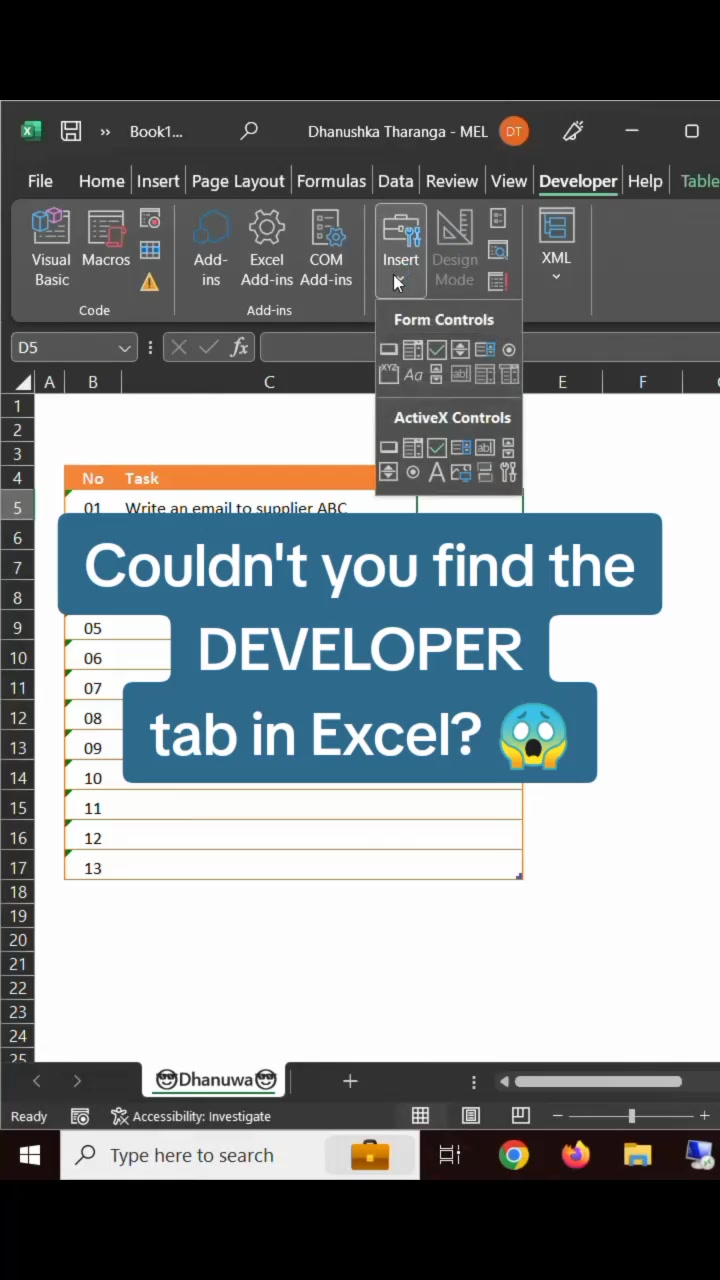The image size is (720, 1280).
Task: Insert an ActiveX spin button
Action: point(389,472)
